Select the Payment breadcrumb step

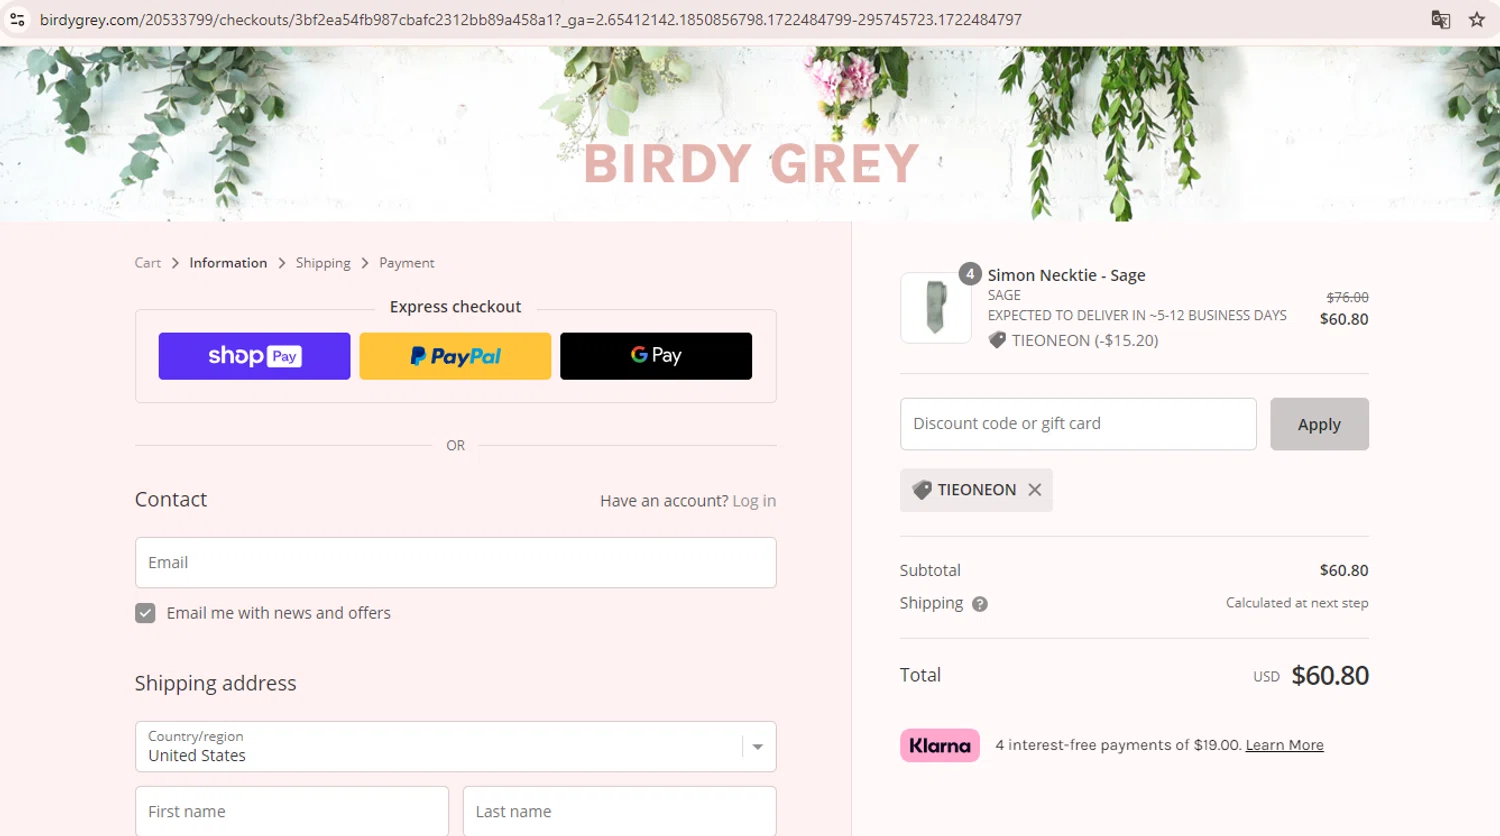(407, 263)
